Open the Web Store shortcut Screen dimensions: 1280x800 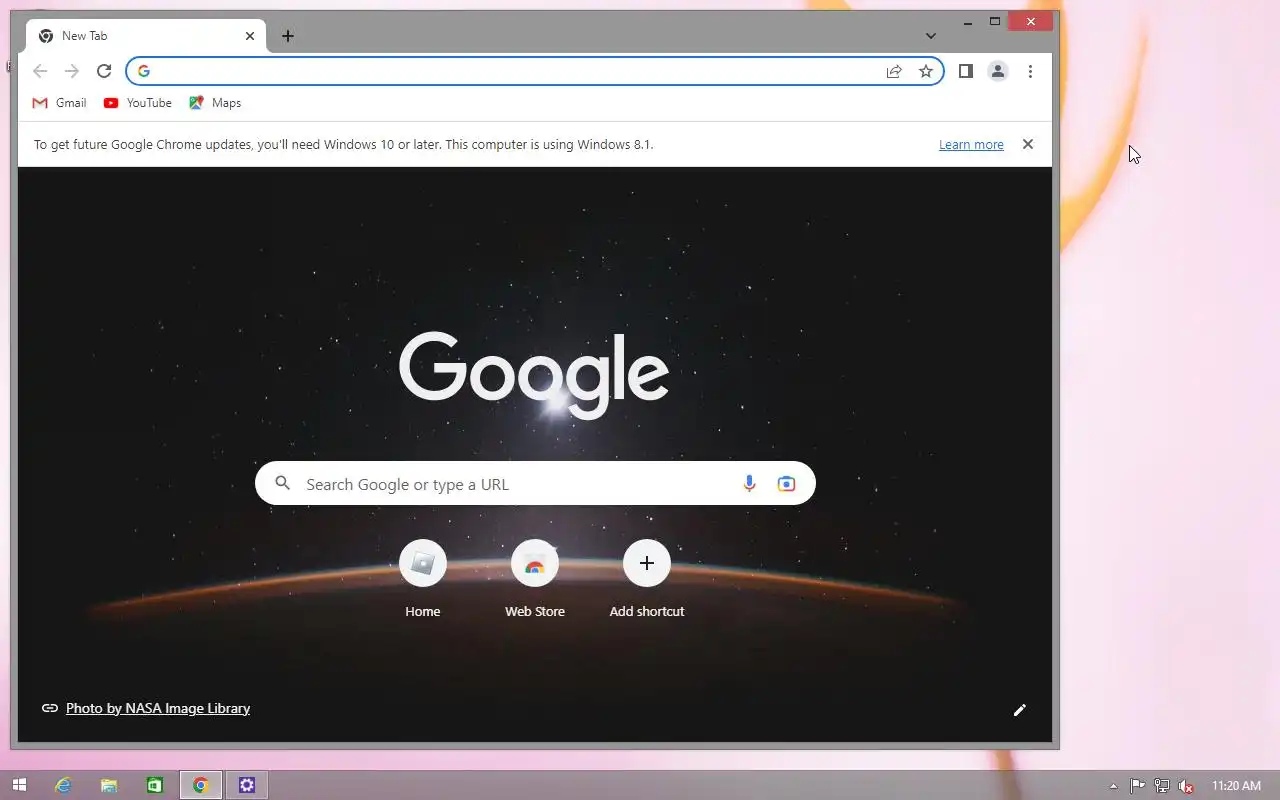tap(535, 580)
